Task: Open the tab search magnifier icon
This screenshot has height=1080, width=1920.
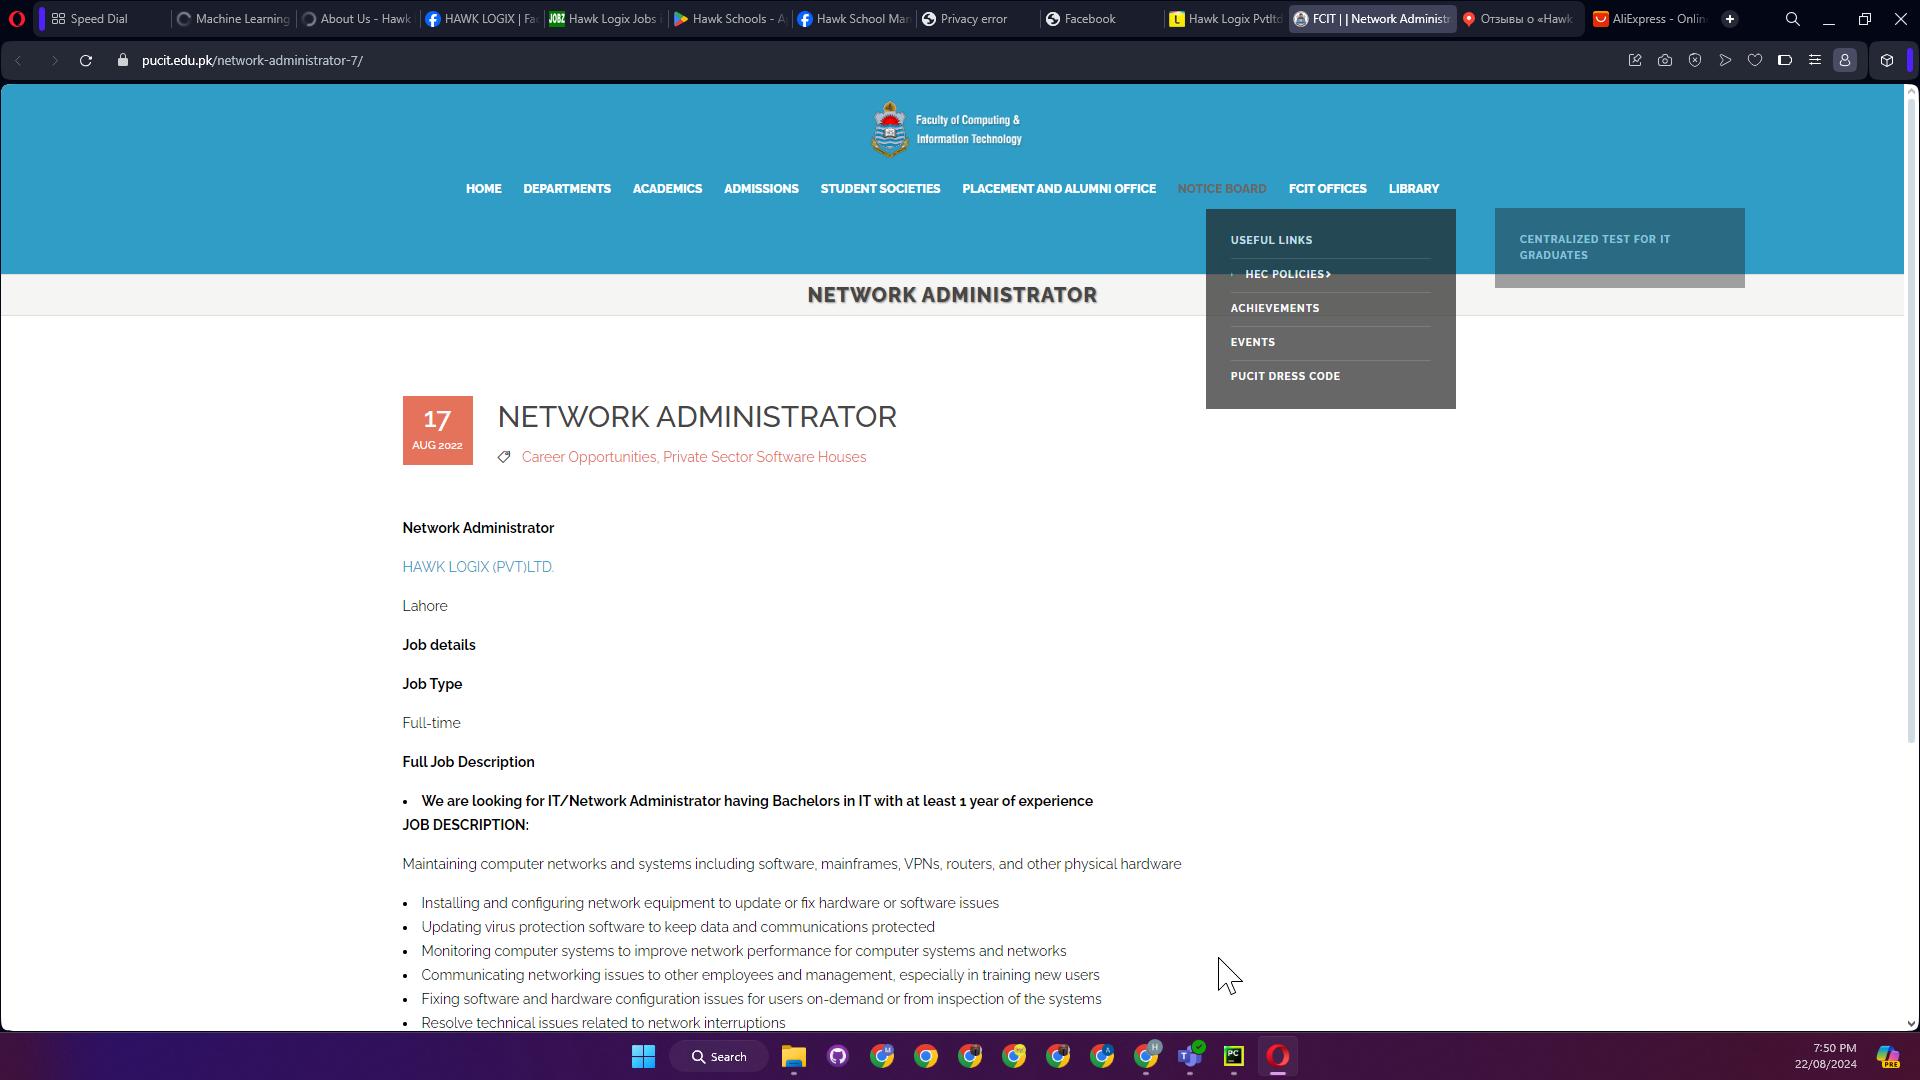Action: 1792,19
